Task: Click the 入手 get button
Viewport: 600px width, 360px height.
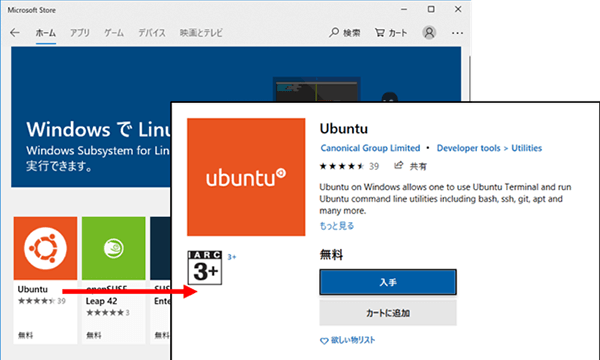Action: pos(388,282)
